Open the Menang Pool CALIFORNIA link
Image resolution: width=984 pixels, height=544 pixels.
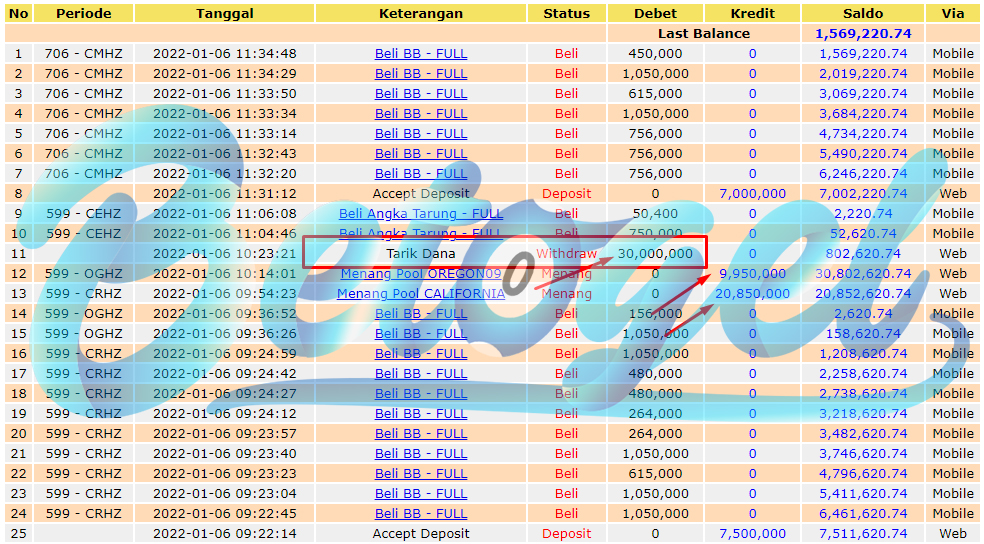click(x=420, y=294)
